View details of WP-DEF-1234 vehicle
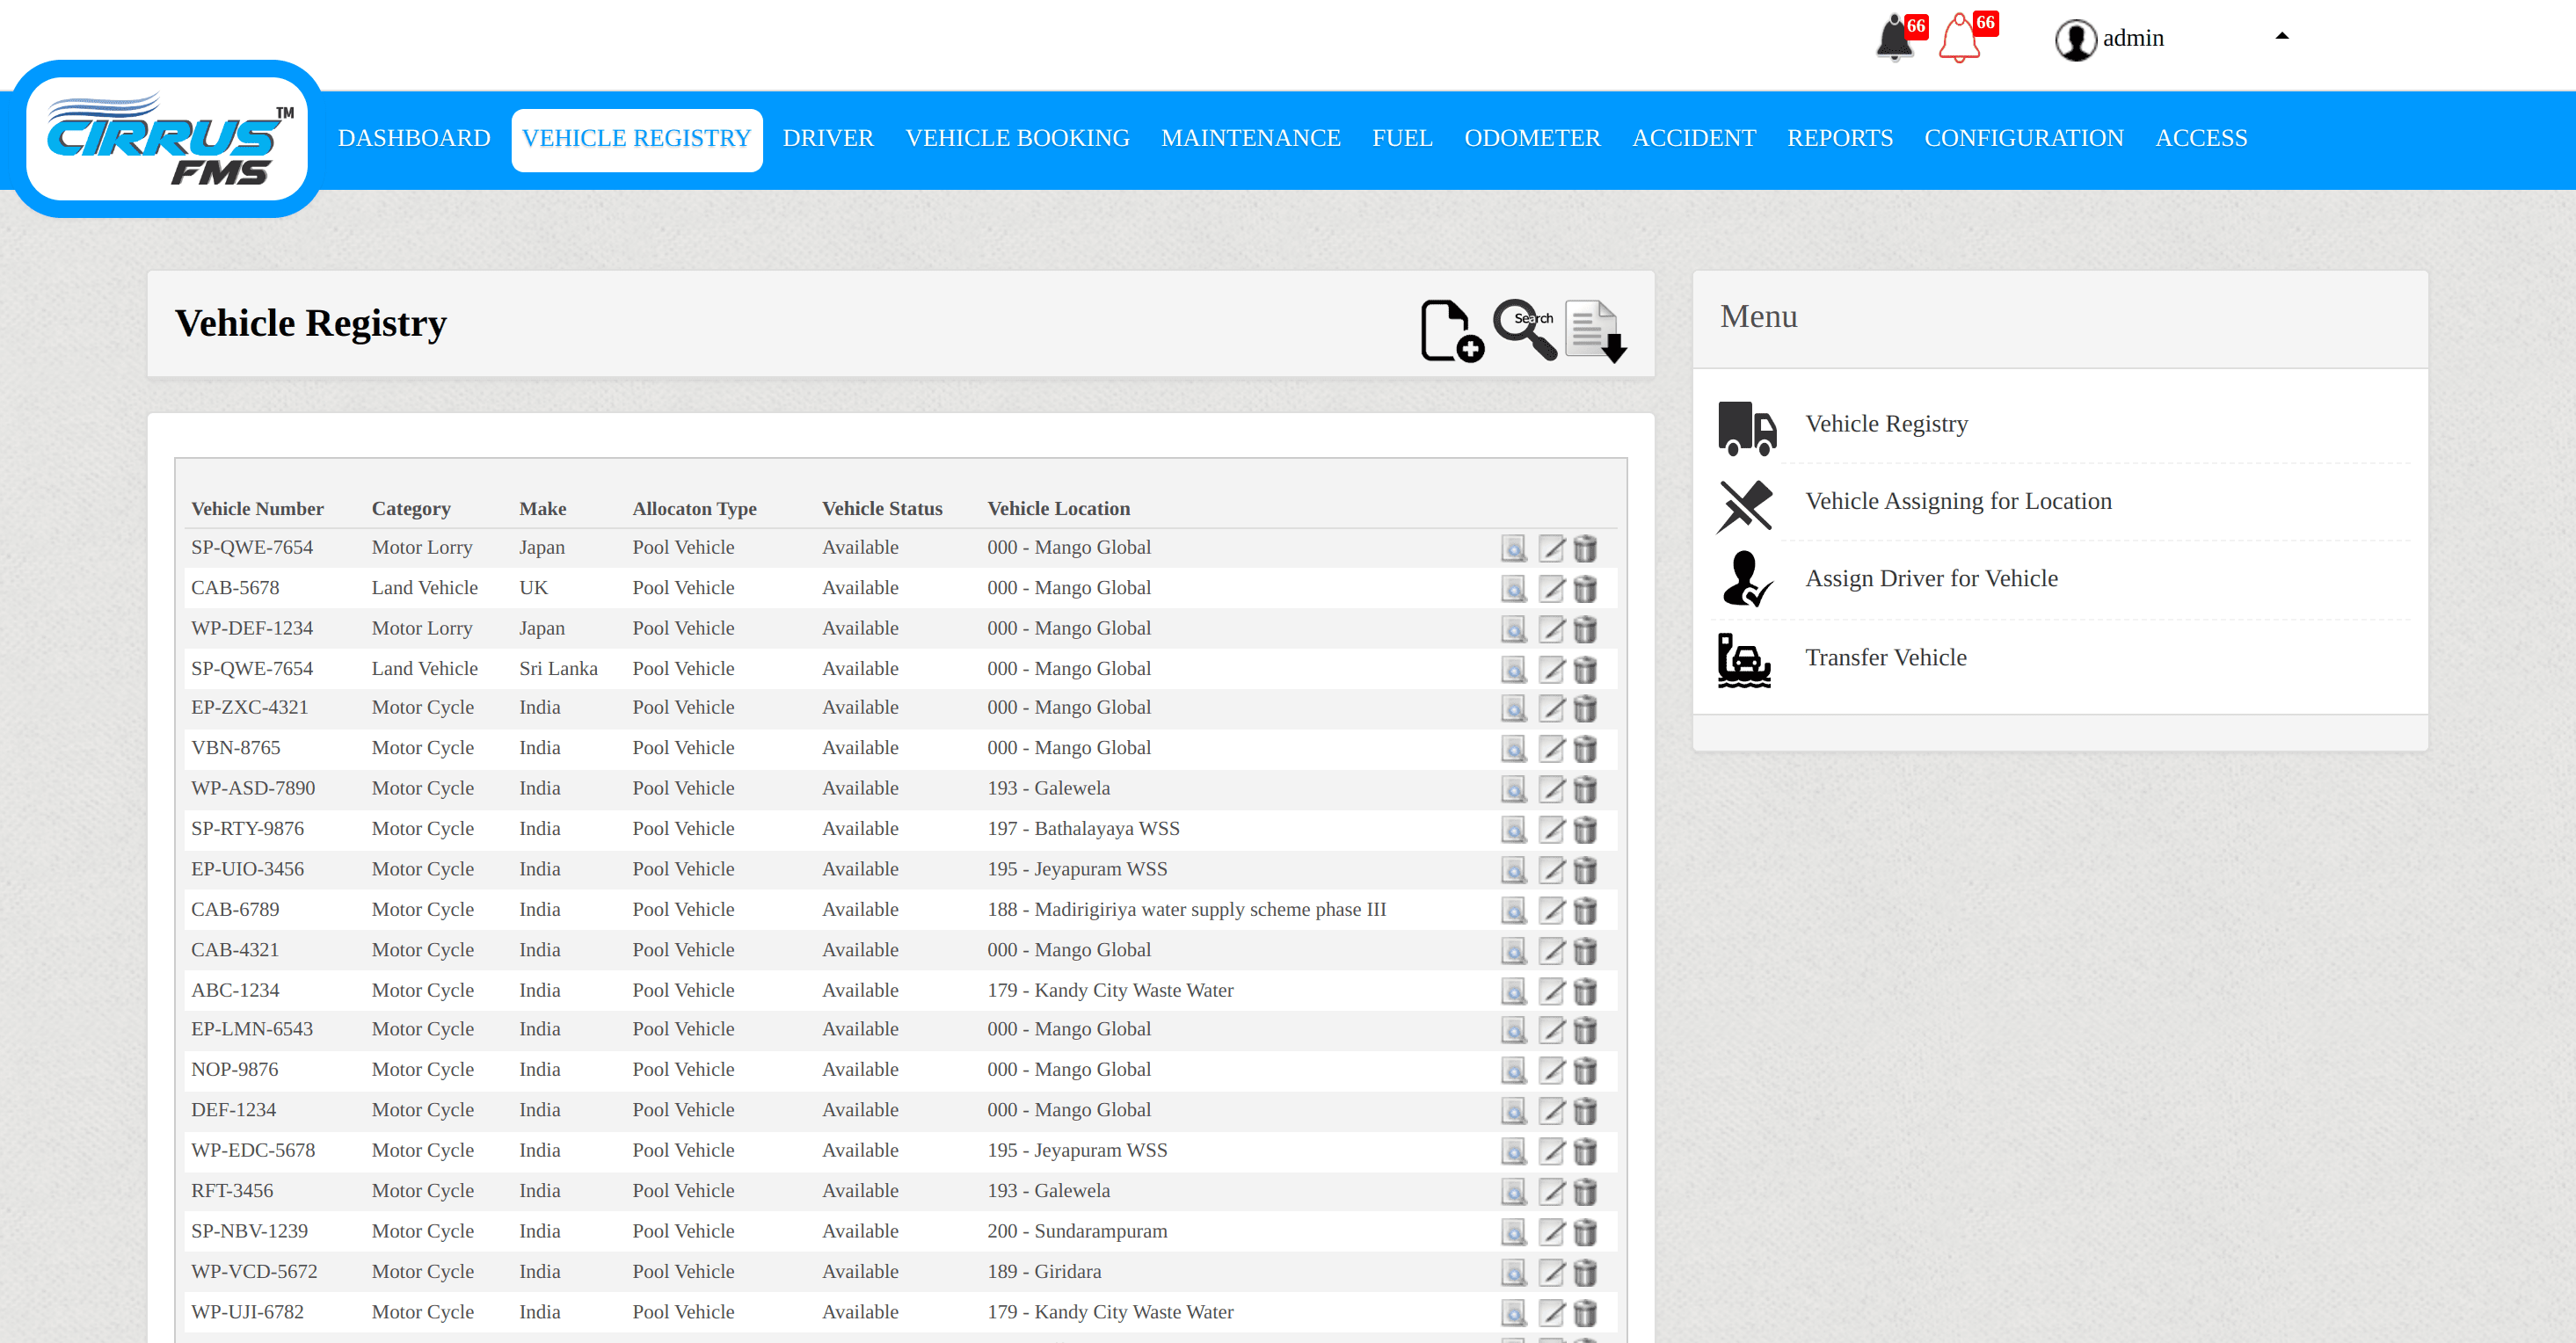The height and width of the screenshot is (1343, 2576). (x=1513, y=629)
